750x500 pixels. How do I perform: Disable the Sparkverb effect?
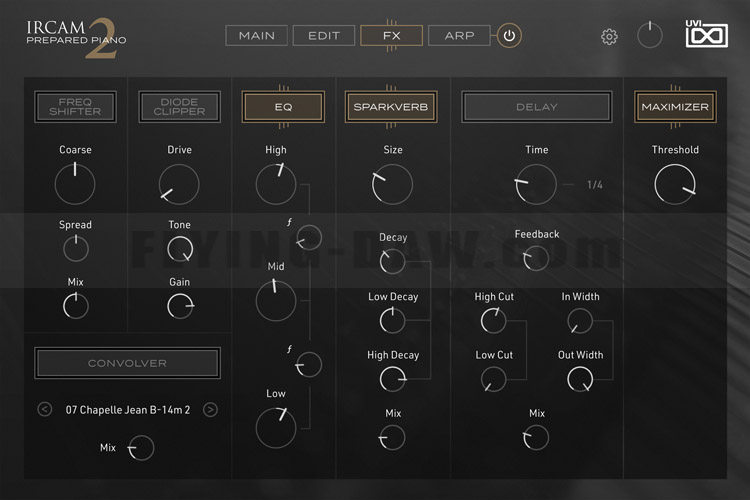391,107
